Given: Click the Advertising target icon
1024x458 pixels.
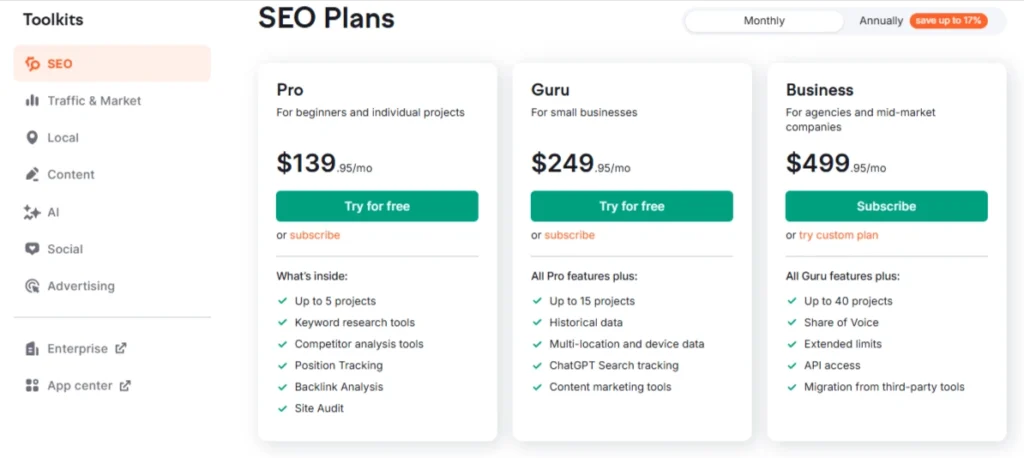Looking at the screenshot, I should click(32, 286).
